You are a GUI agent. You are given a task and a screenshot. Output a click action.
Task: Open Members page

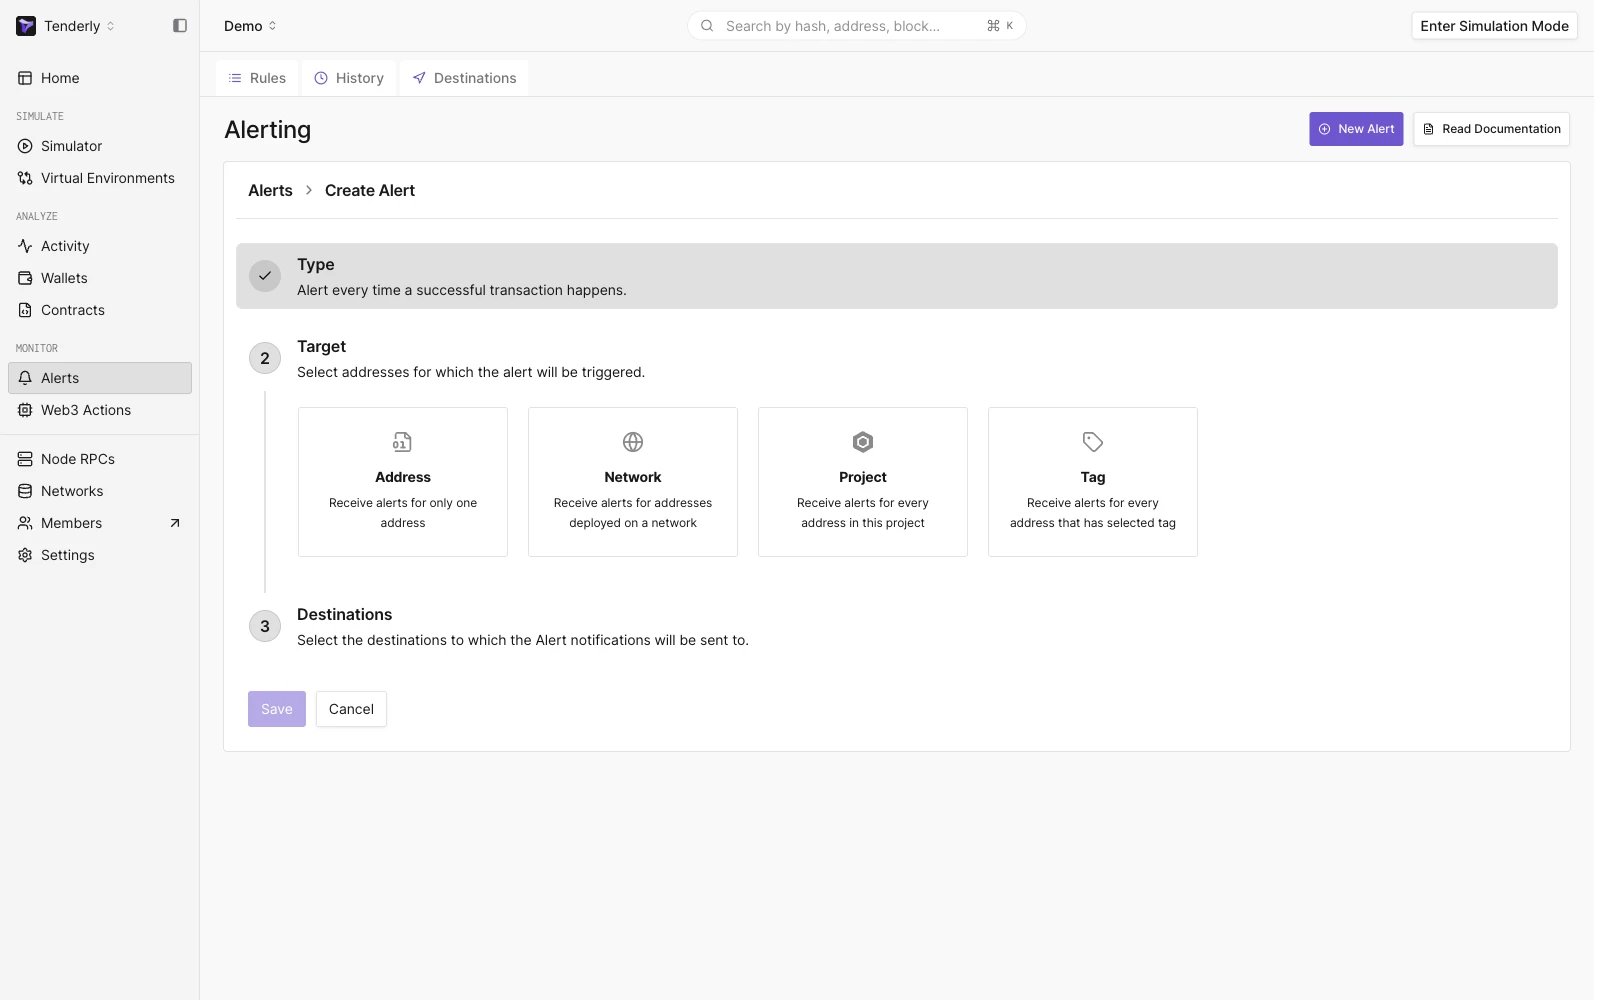pos(100,523)
